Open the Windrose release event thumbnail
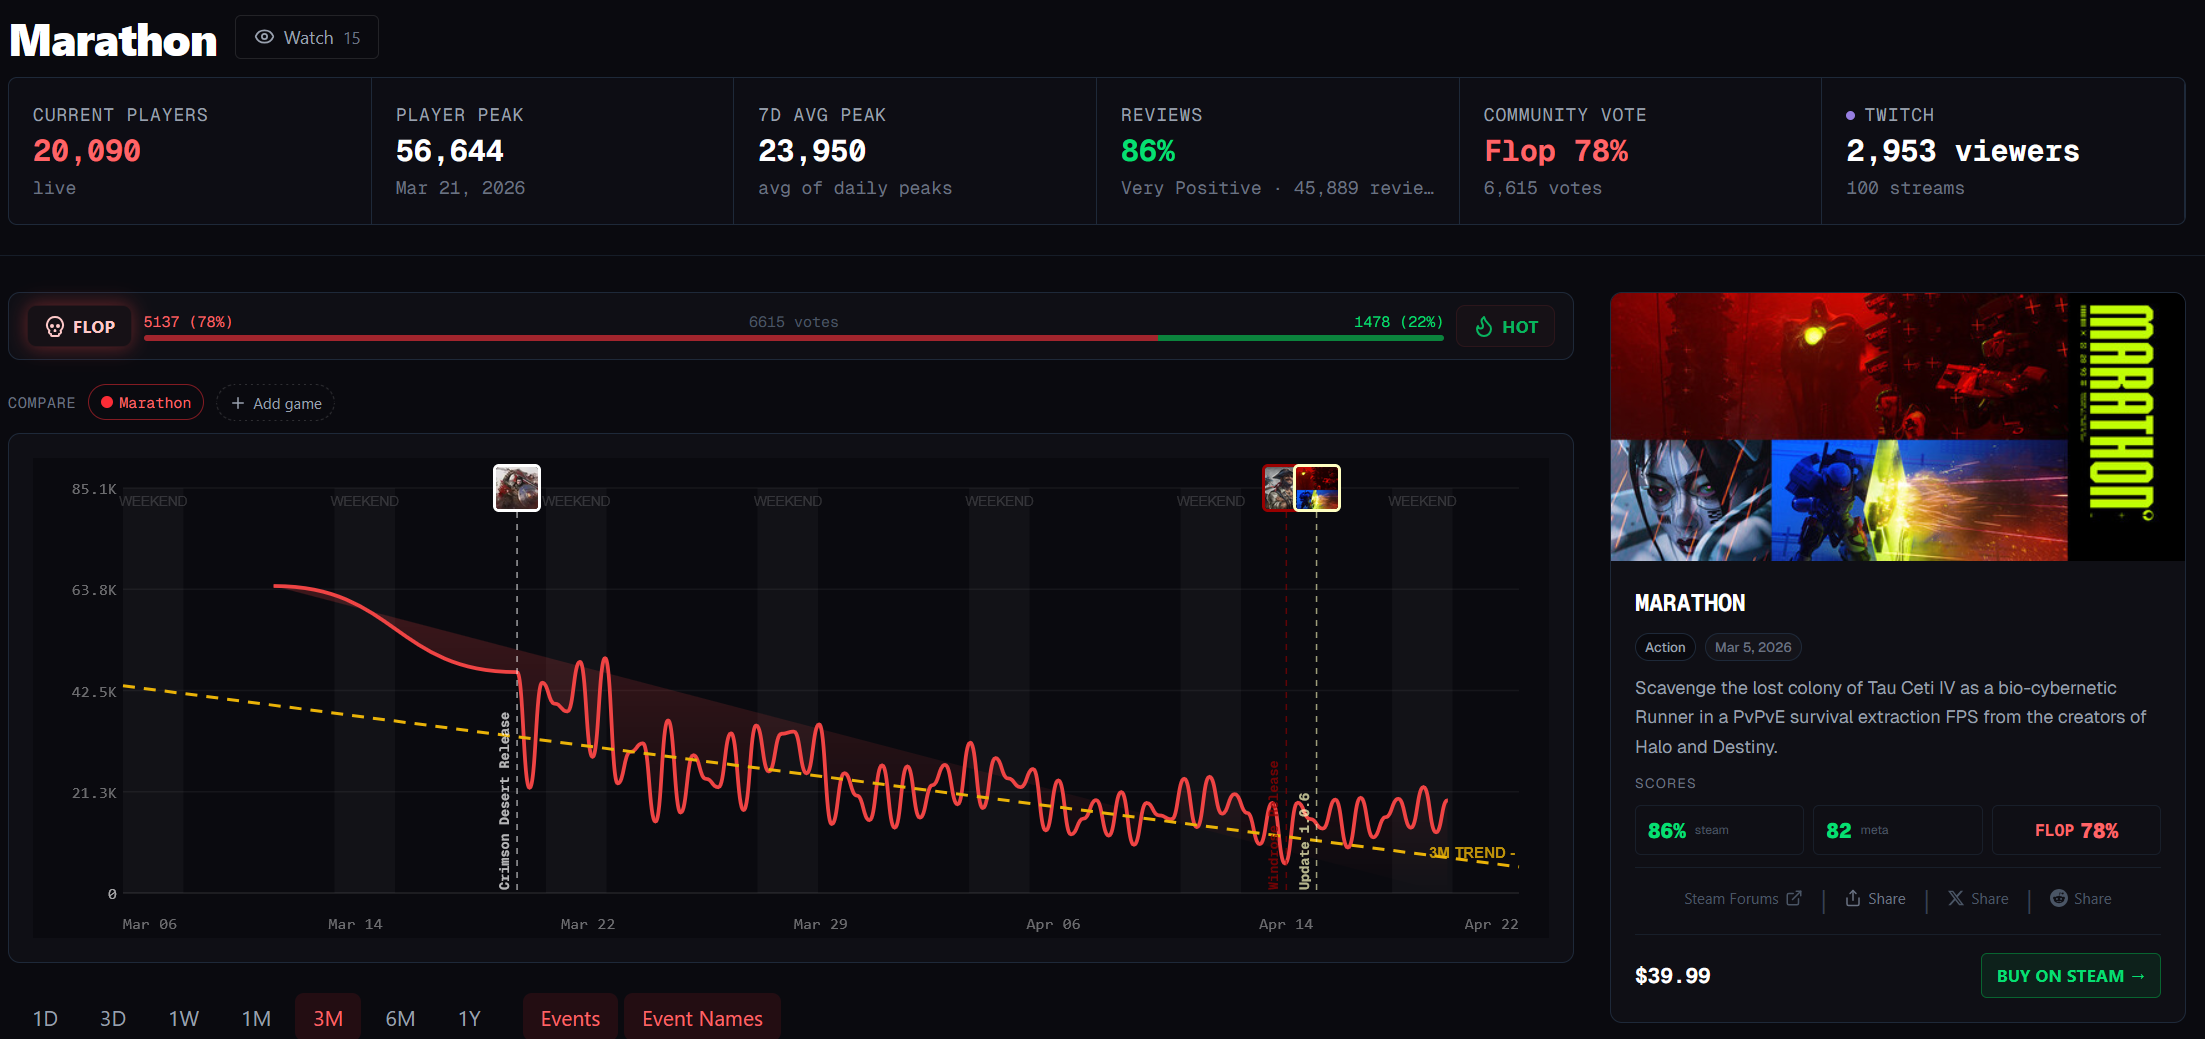Image resolution: width=2205 pixels, height=1039 pixels. click(1278, 488)
